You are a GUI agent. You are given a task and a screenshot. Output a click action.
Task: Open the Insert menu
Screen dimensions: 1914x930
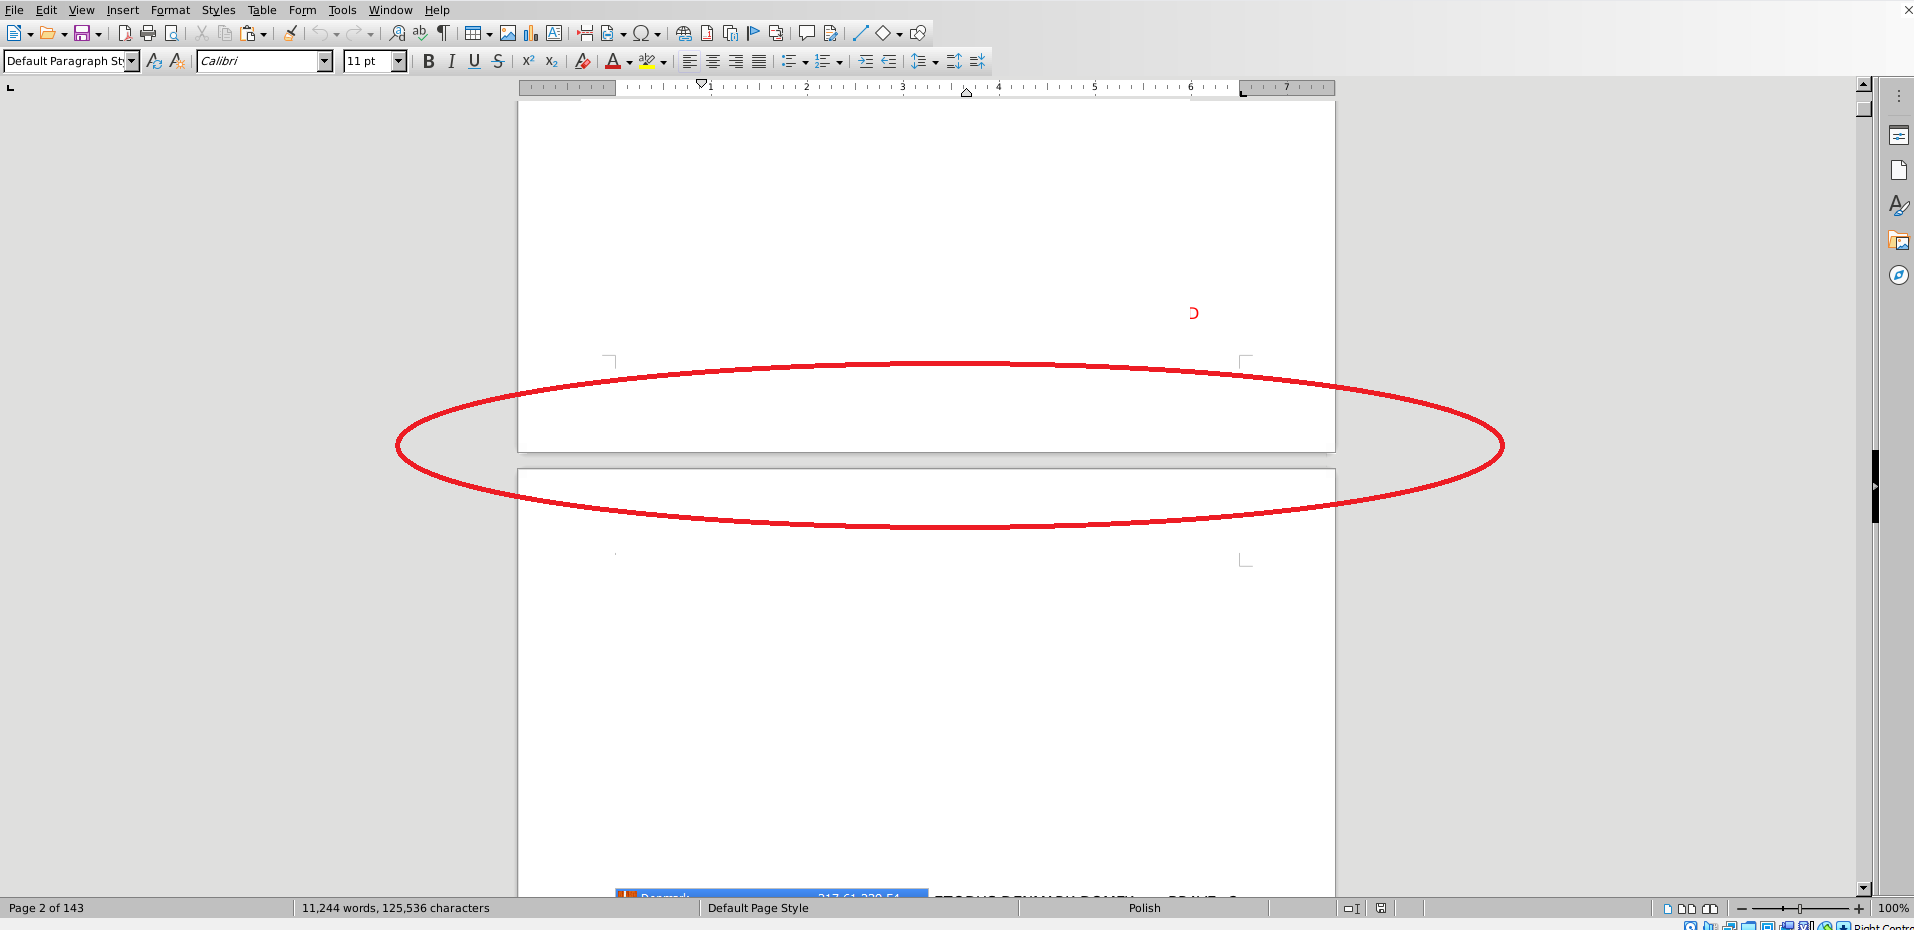point(123,10)
